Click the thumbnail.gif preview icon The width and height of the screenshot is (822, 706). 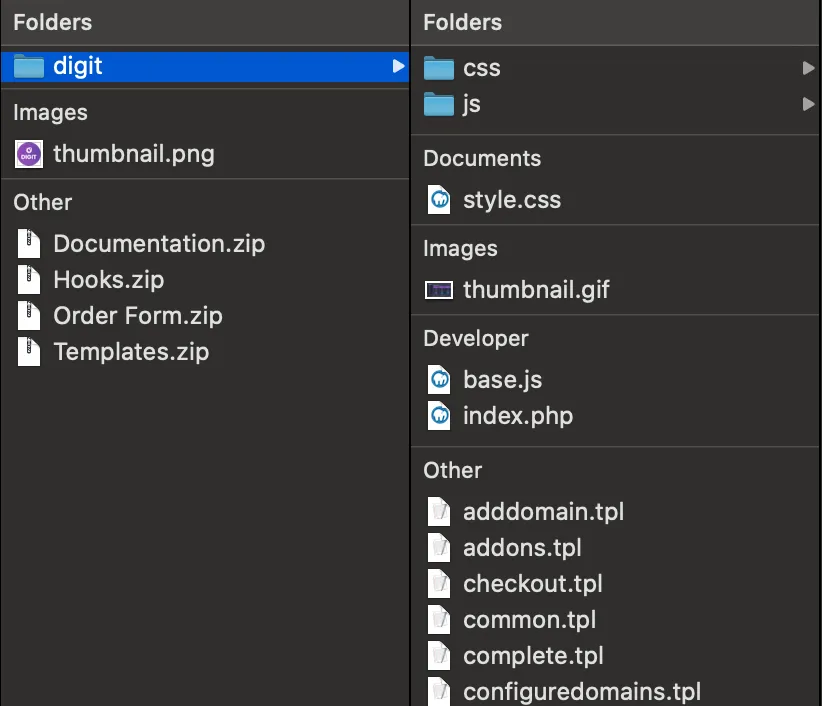pos(439,290)
